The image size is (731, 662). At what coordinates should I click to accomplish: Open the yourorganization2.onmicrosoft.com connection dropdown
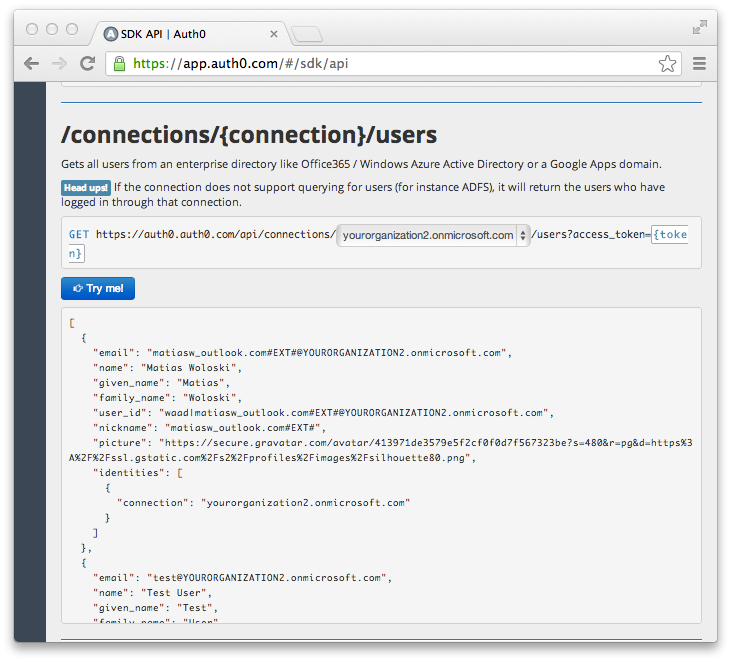(x=433, y=235)
